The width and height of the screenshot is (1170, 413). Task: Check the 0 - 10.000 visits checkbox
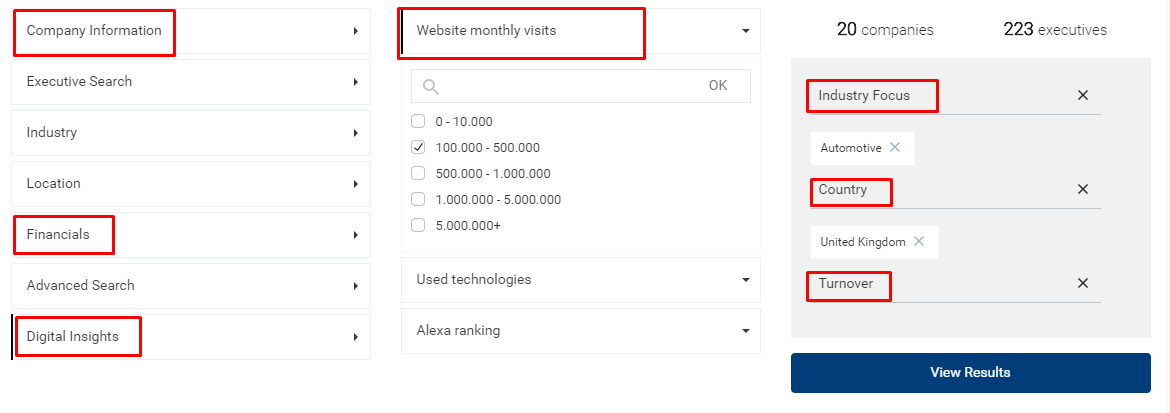click(418, 122)
